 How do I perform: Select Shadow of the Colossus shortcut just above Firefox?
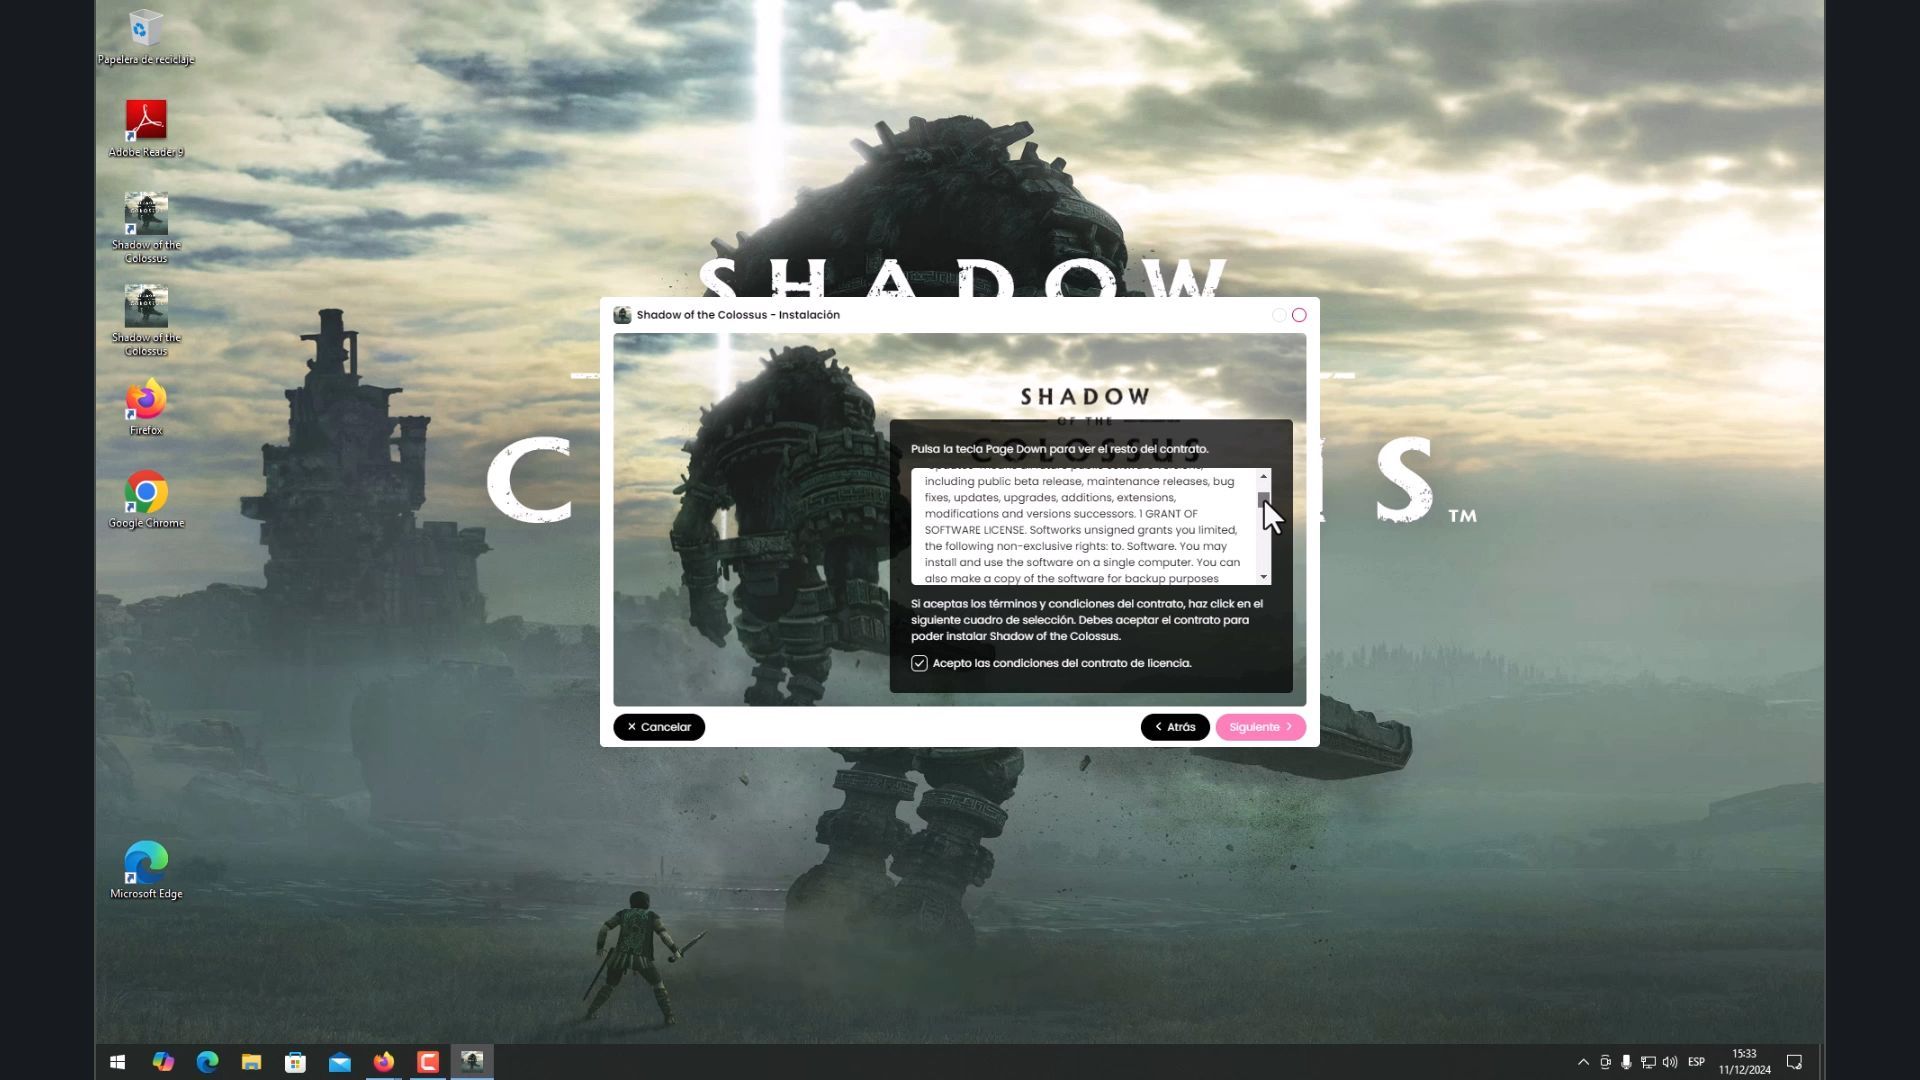[x=146, y=321]
